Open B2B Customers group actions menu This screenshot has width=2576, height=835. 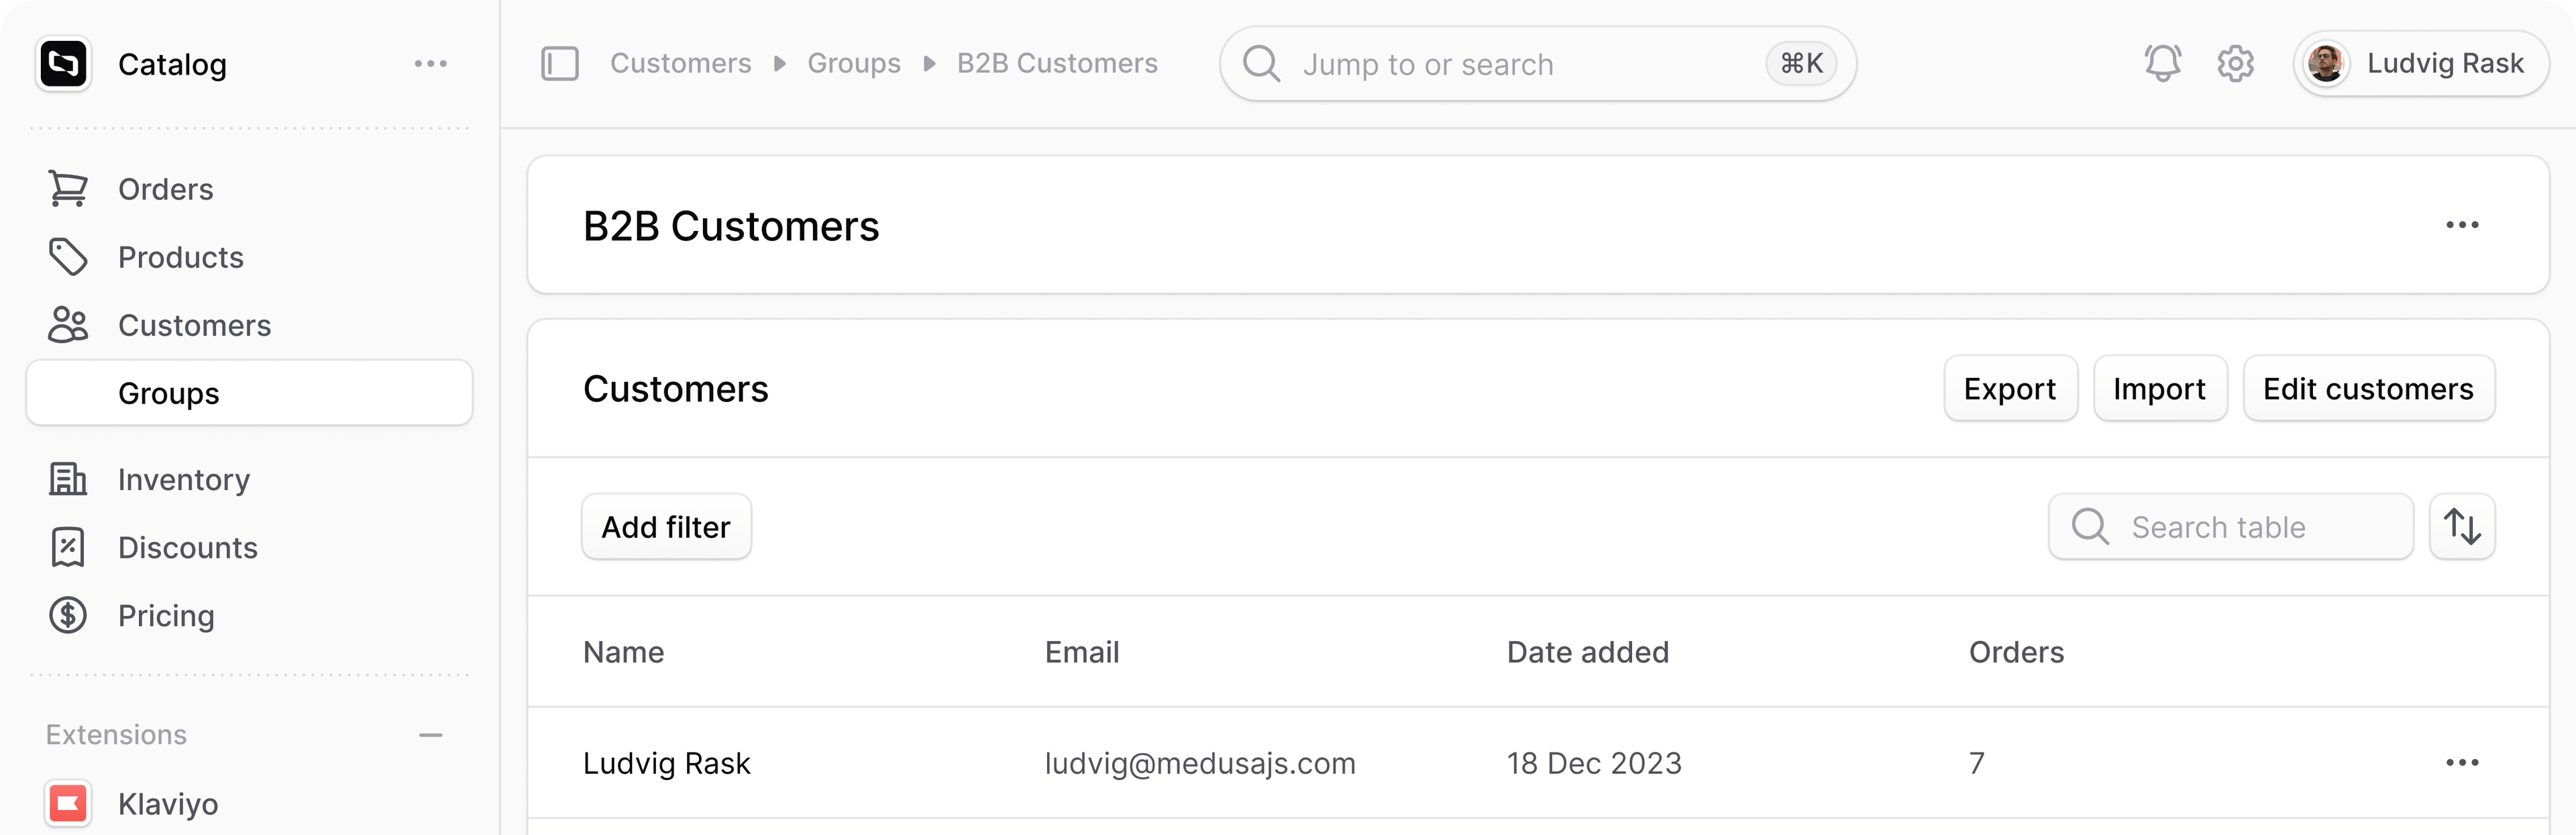pyautogui.click(x=2462, y=225)
